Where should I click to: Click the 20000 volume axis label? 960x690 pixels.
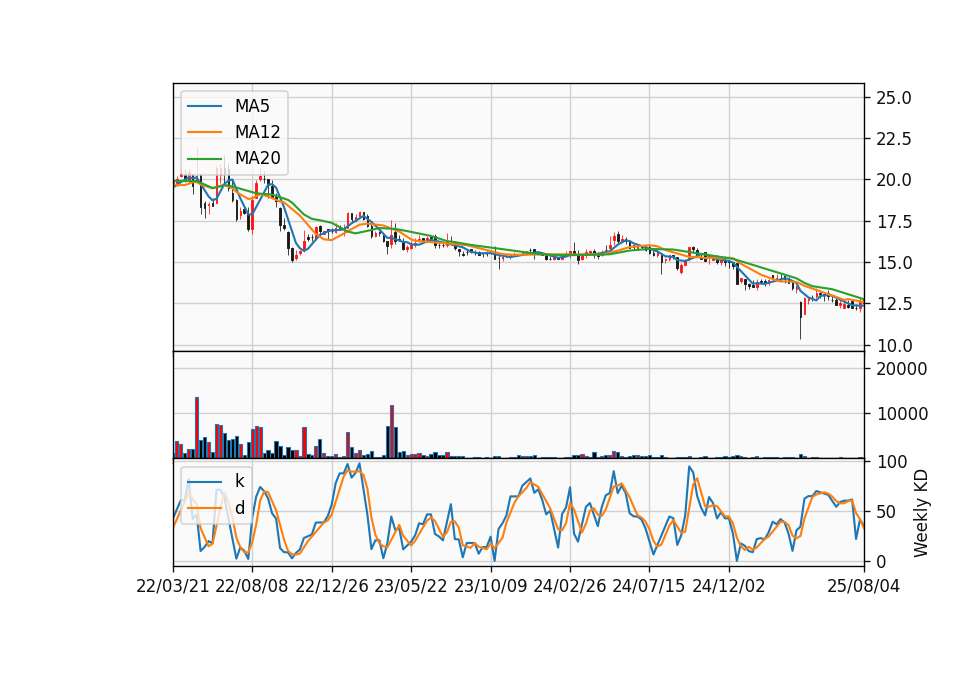click(902, 369)
